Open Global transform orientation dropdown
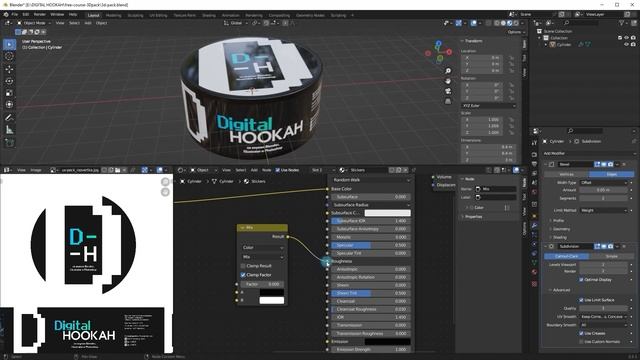Viewport: 640px width, 360px height. click(236, 23)
